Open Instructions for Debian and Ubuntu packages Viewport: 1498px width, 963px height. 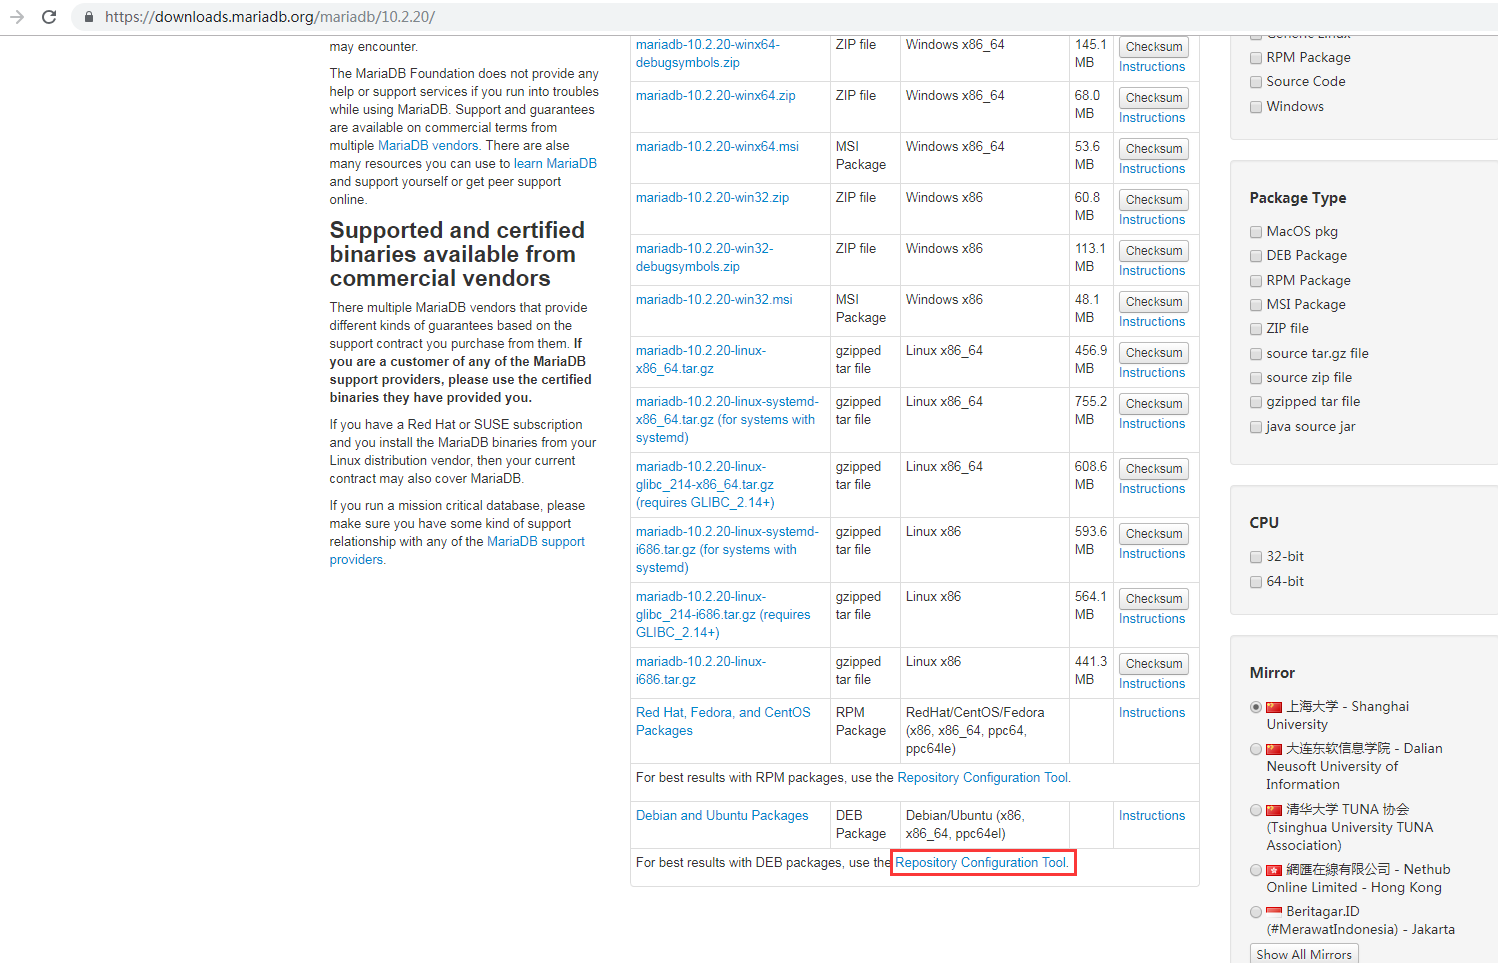coord(1152,816)
